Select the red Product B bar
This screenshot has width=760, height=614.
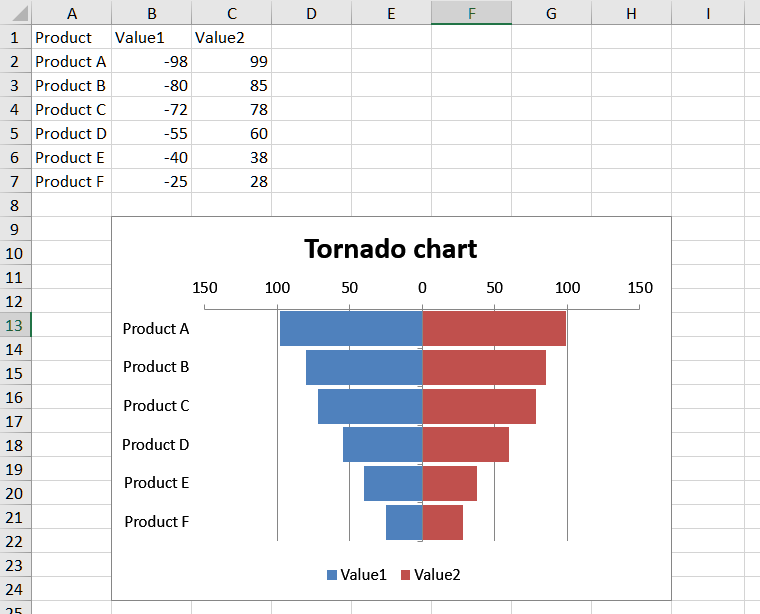point(484,367)
